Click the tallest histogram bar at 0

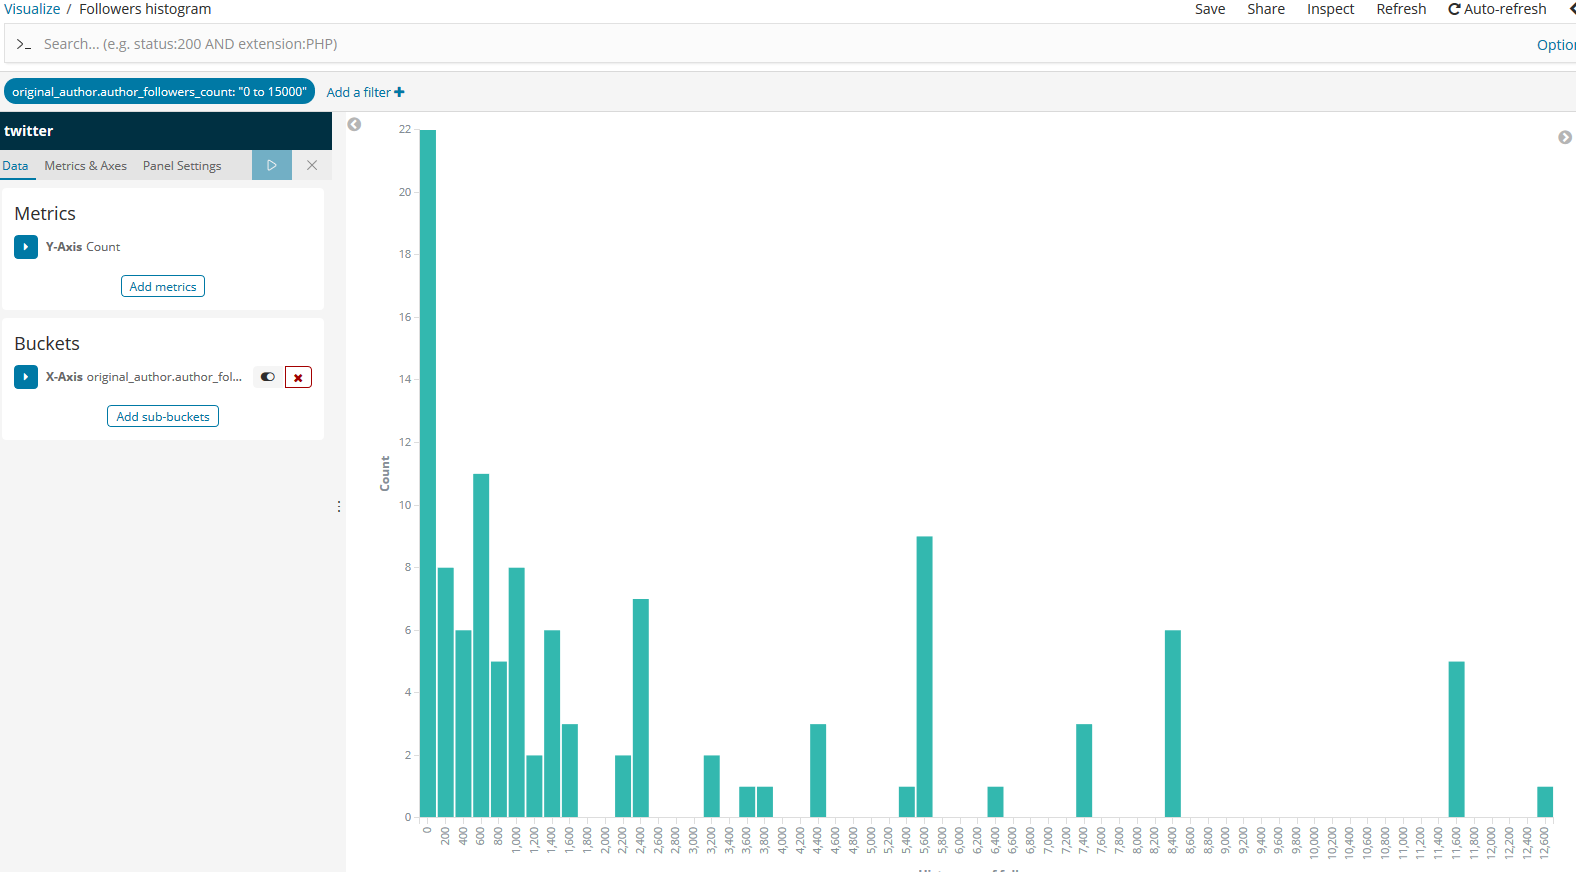[428, 473]
